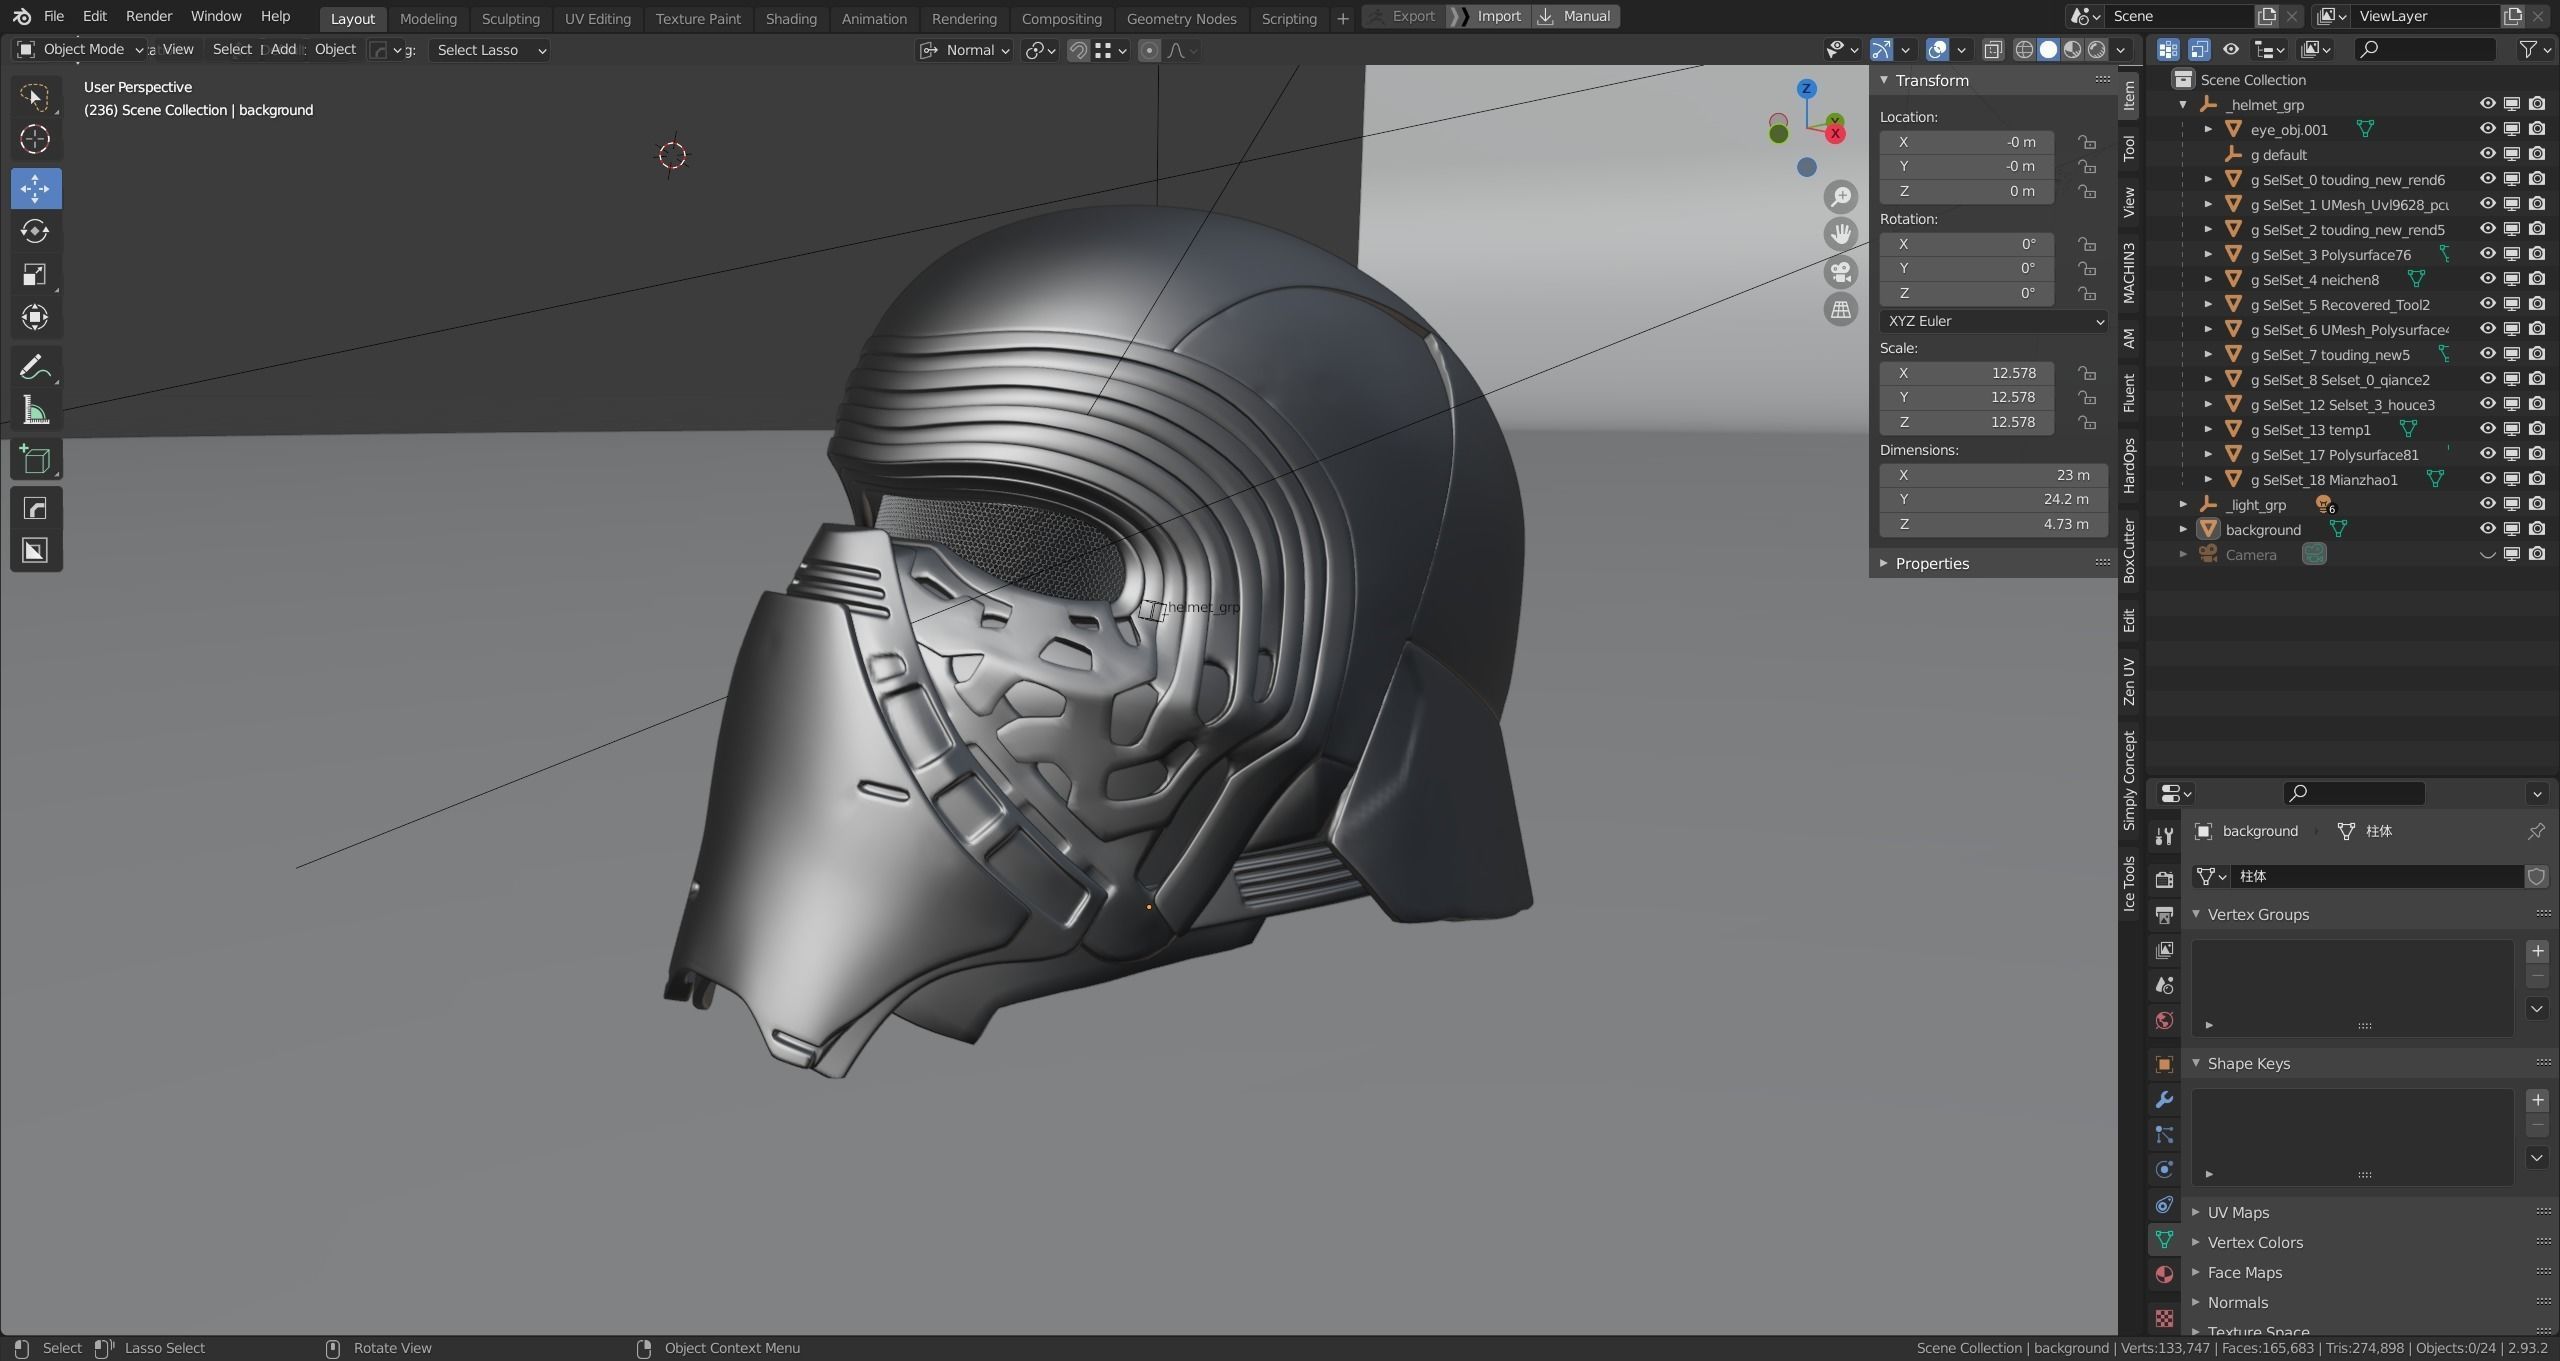Open the Modifier properties wrench tab
Image resolution: width=2560 pixels, height=1361 pixels.
click(x=2164, y=1100)
